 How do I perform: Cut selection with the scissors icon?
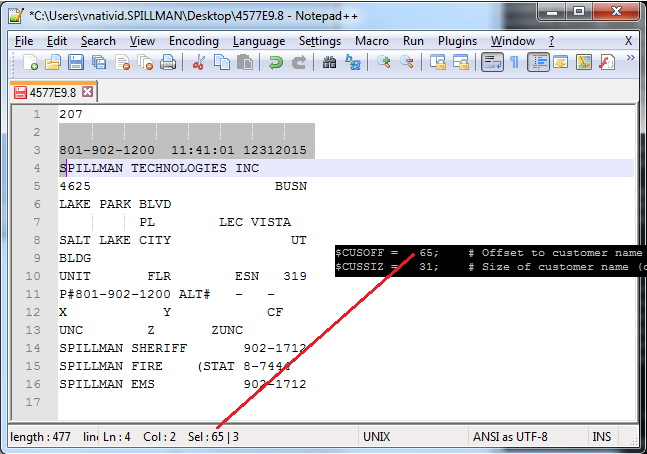(x=198, y=62)
